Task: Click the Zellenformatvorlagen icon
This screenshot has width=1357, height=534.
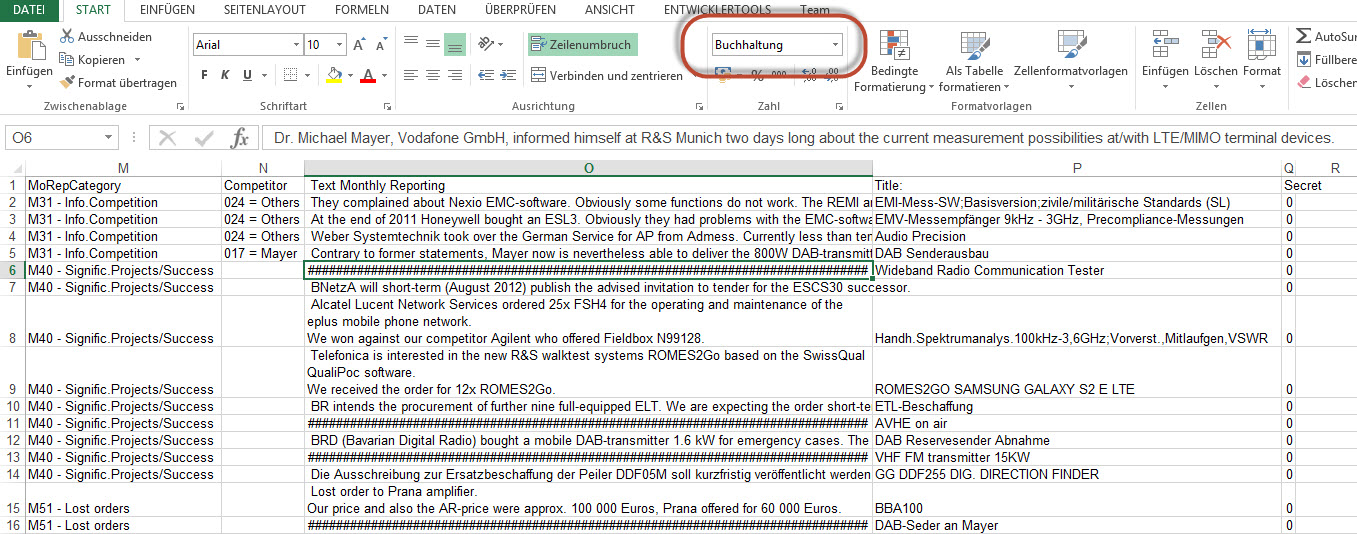Action: pos(1070,46)
